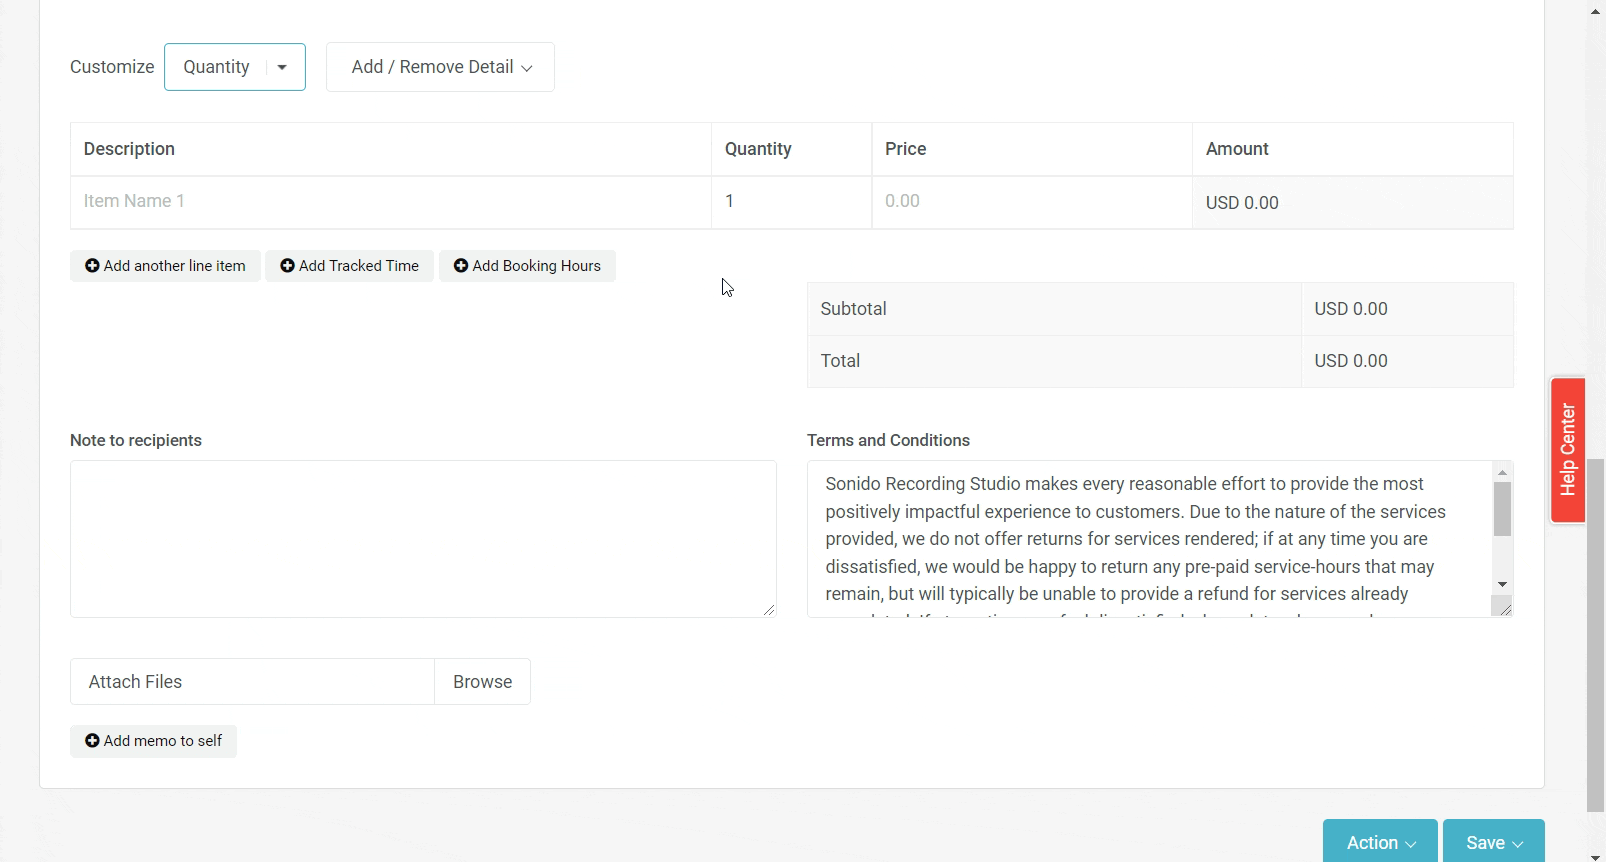The image size is (1606, 862).
Task: Expand the Add / Remove Detail menu
Action: tap(440, 67)
